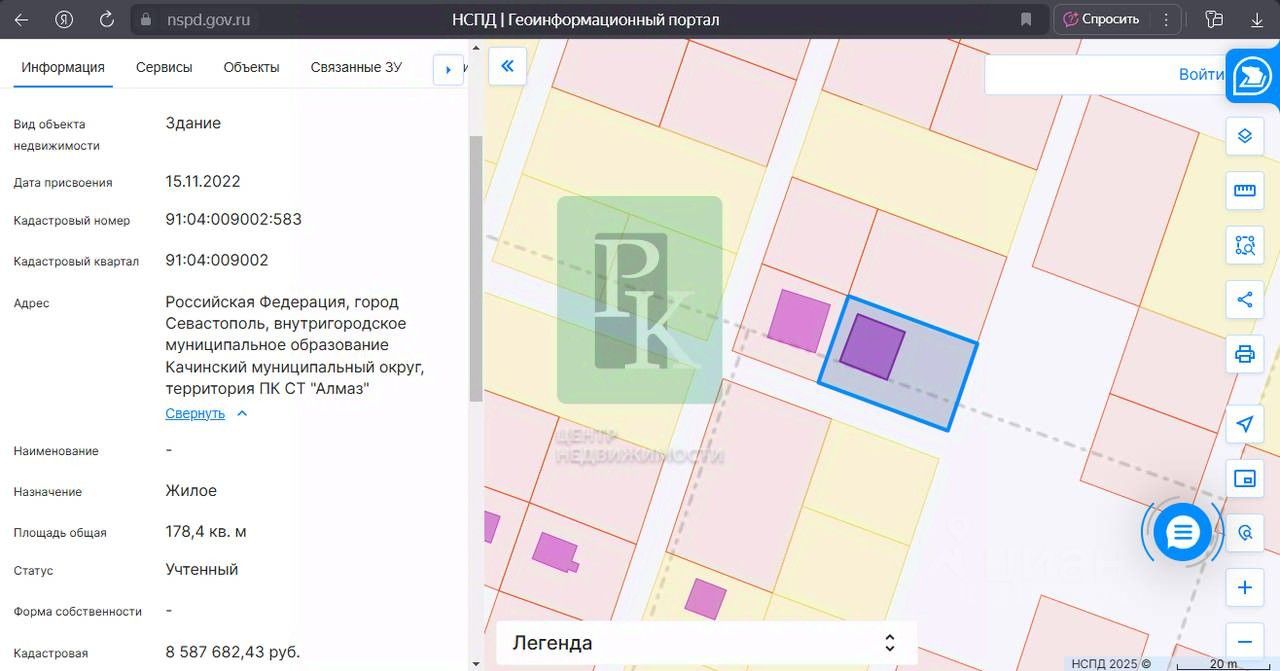Open the map layers panel
1280x671 pixels.
pos(1244,136)
